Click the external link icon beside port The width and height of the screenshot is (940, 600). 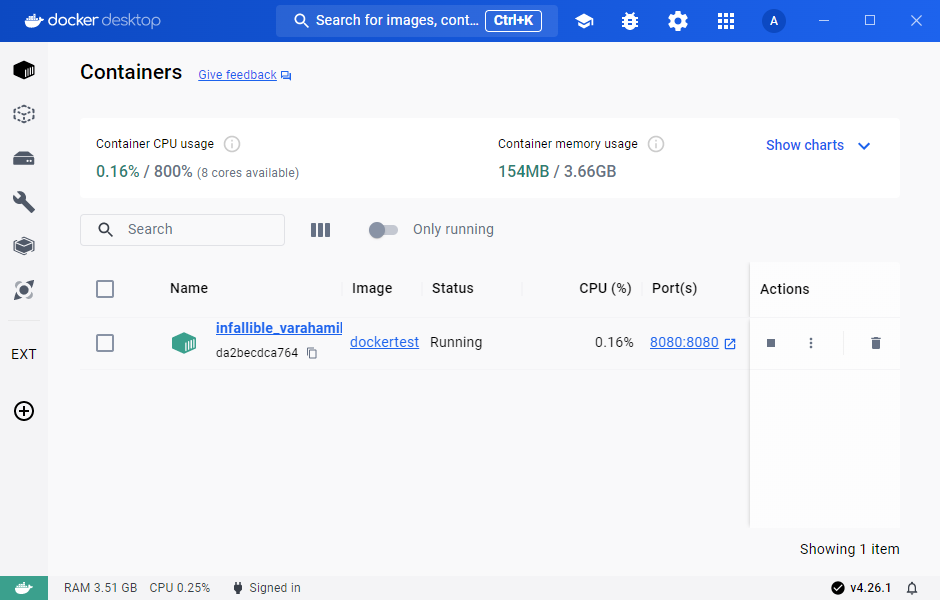pos(730,343)
